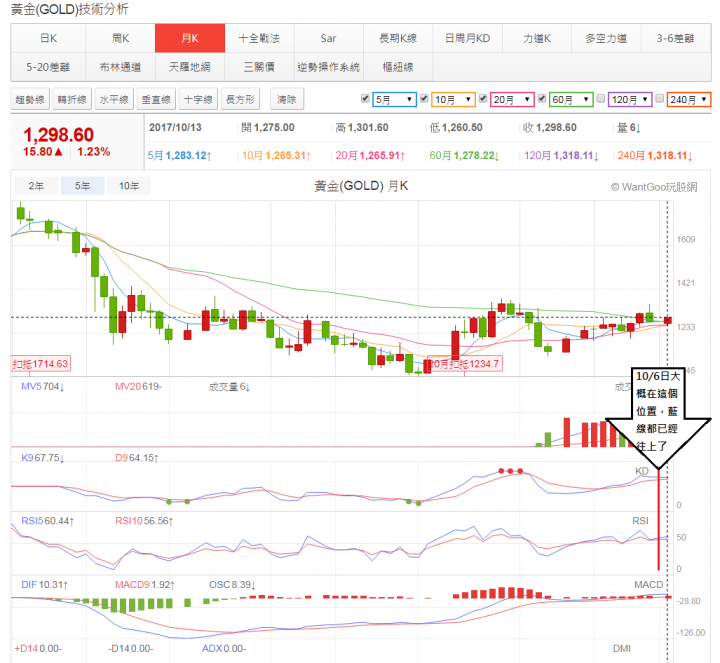720x663 pixels.
Task: Open the 5-20差離 tab
Action: tap(48, 67)
